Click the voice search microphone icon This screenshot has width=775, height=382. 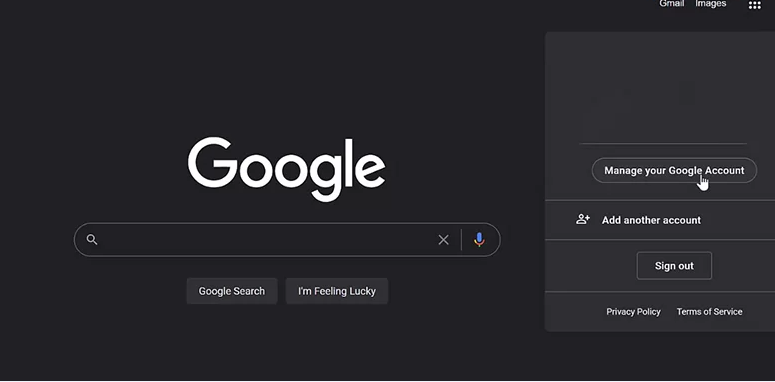[x=479, y=240]
